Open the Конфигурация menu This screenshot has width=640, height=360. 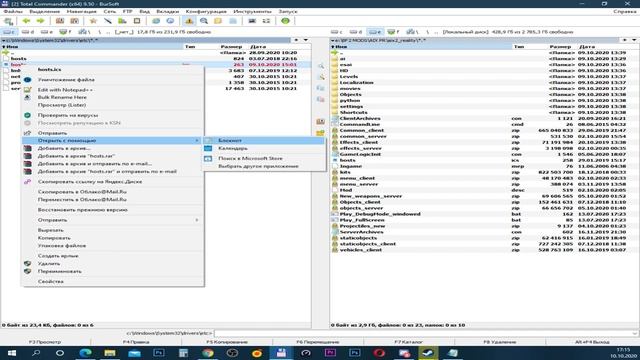tap(206, 11)
